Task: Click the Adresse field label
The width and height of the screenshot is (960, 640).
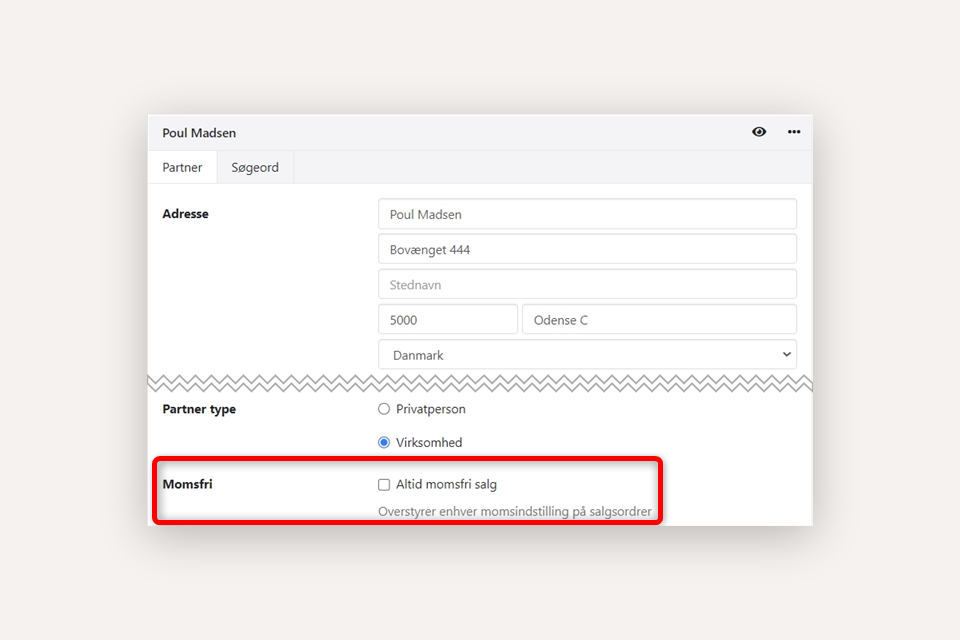Action: [x=185, y=214]
